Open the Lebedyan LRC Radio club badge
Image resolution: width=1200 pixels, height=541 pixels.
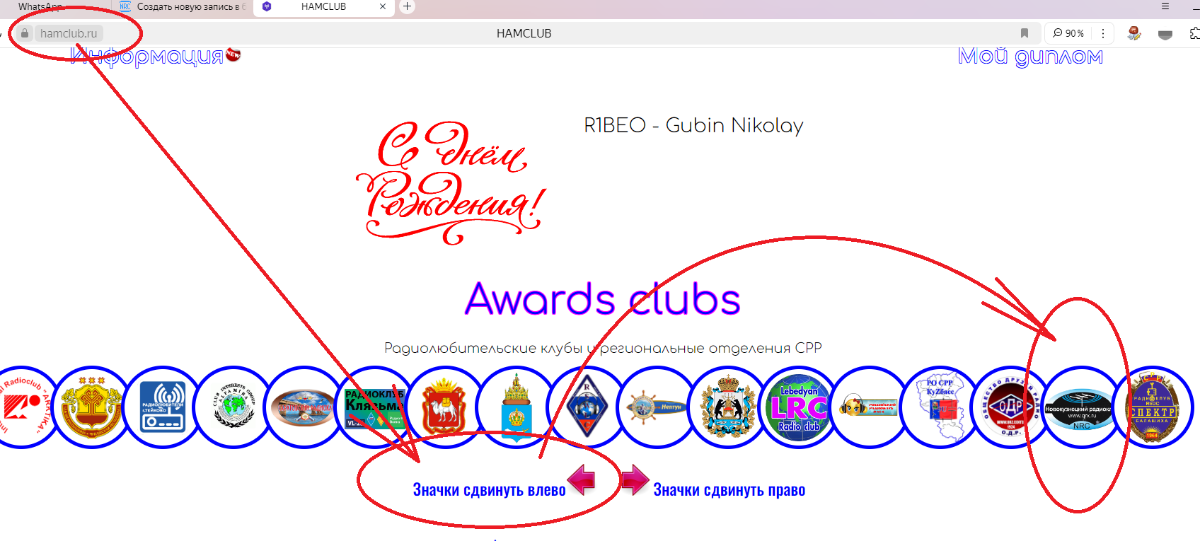point(797,406)
